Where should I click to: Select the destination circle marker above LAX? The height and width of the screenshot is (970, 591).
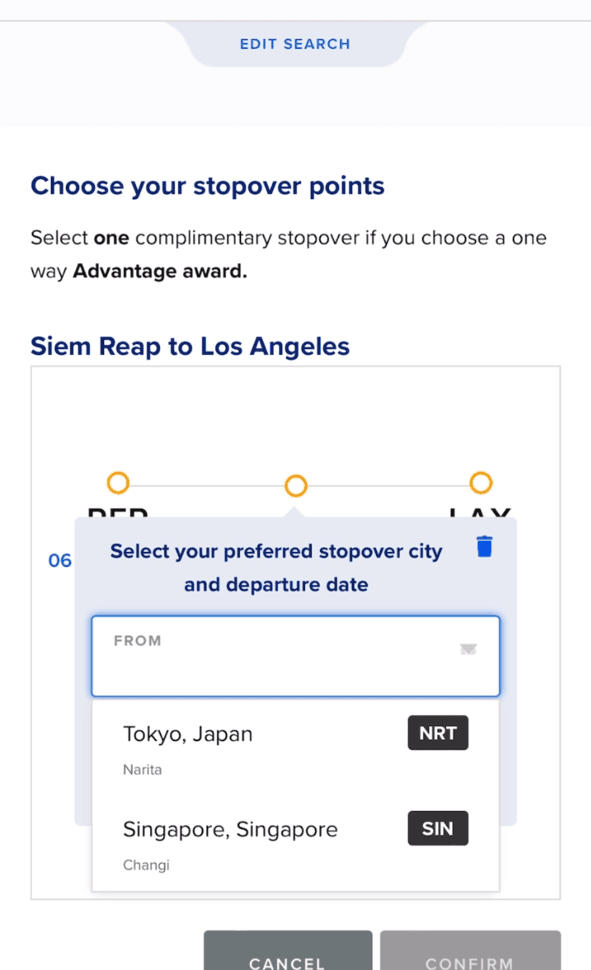click(x=481, y=483)
